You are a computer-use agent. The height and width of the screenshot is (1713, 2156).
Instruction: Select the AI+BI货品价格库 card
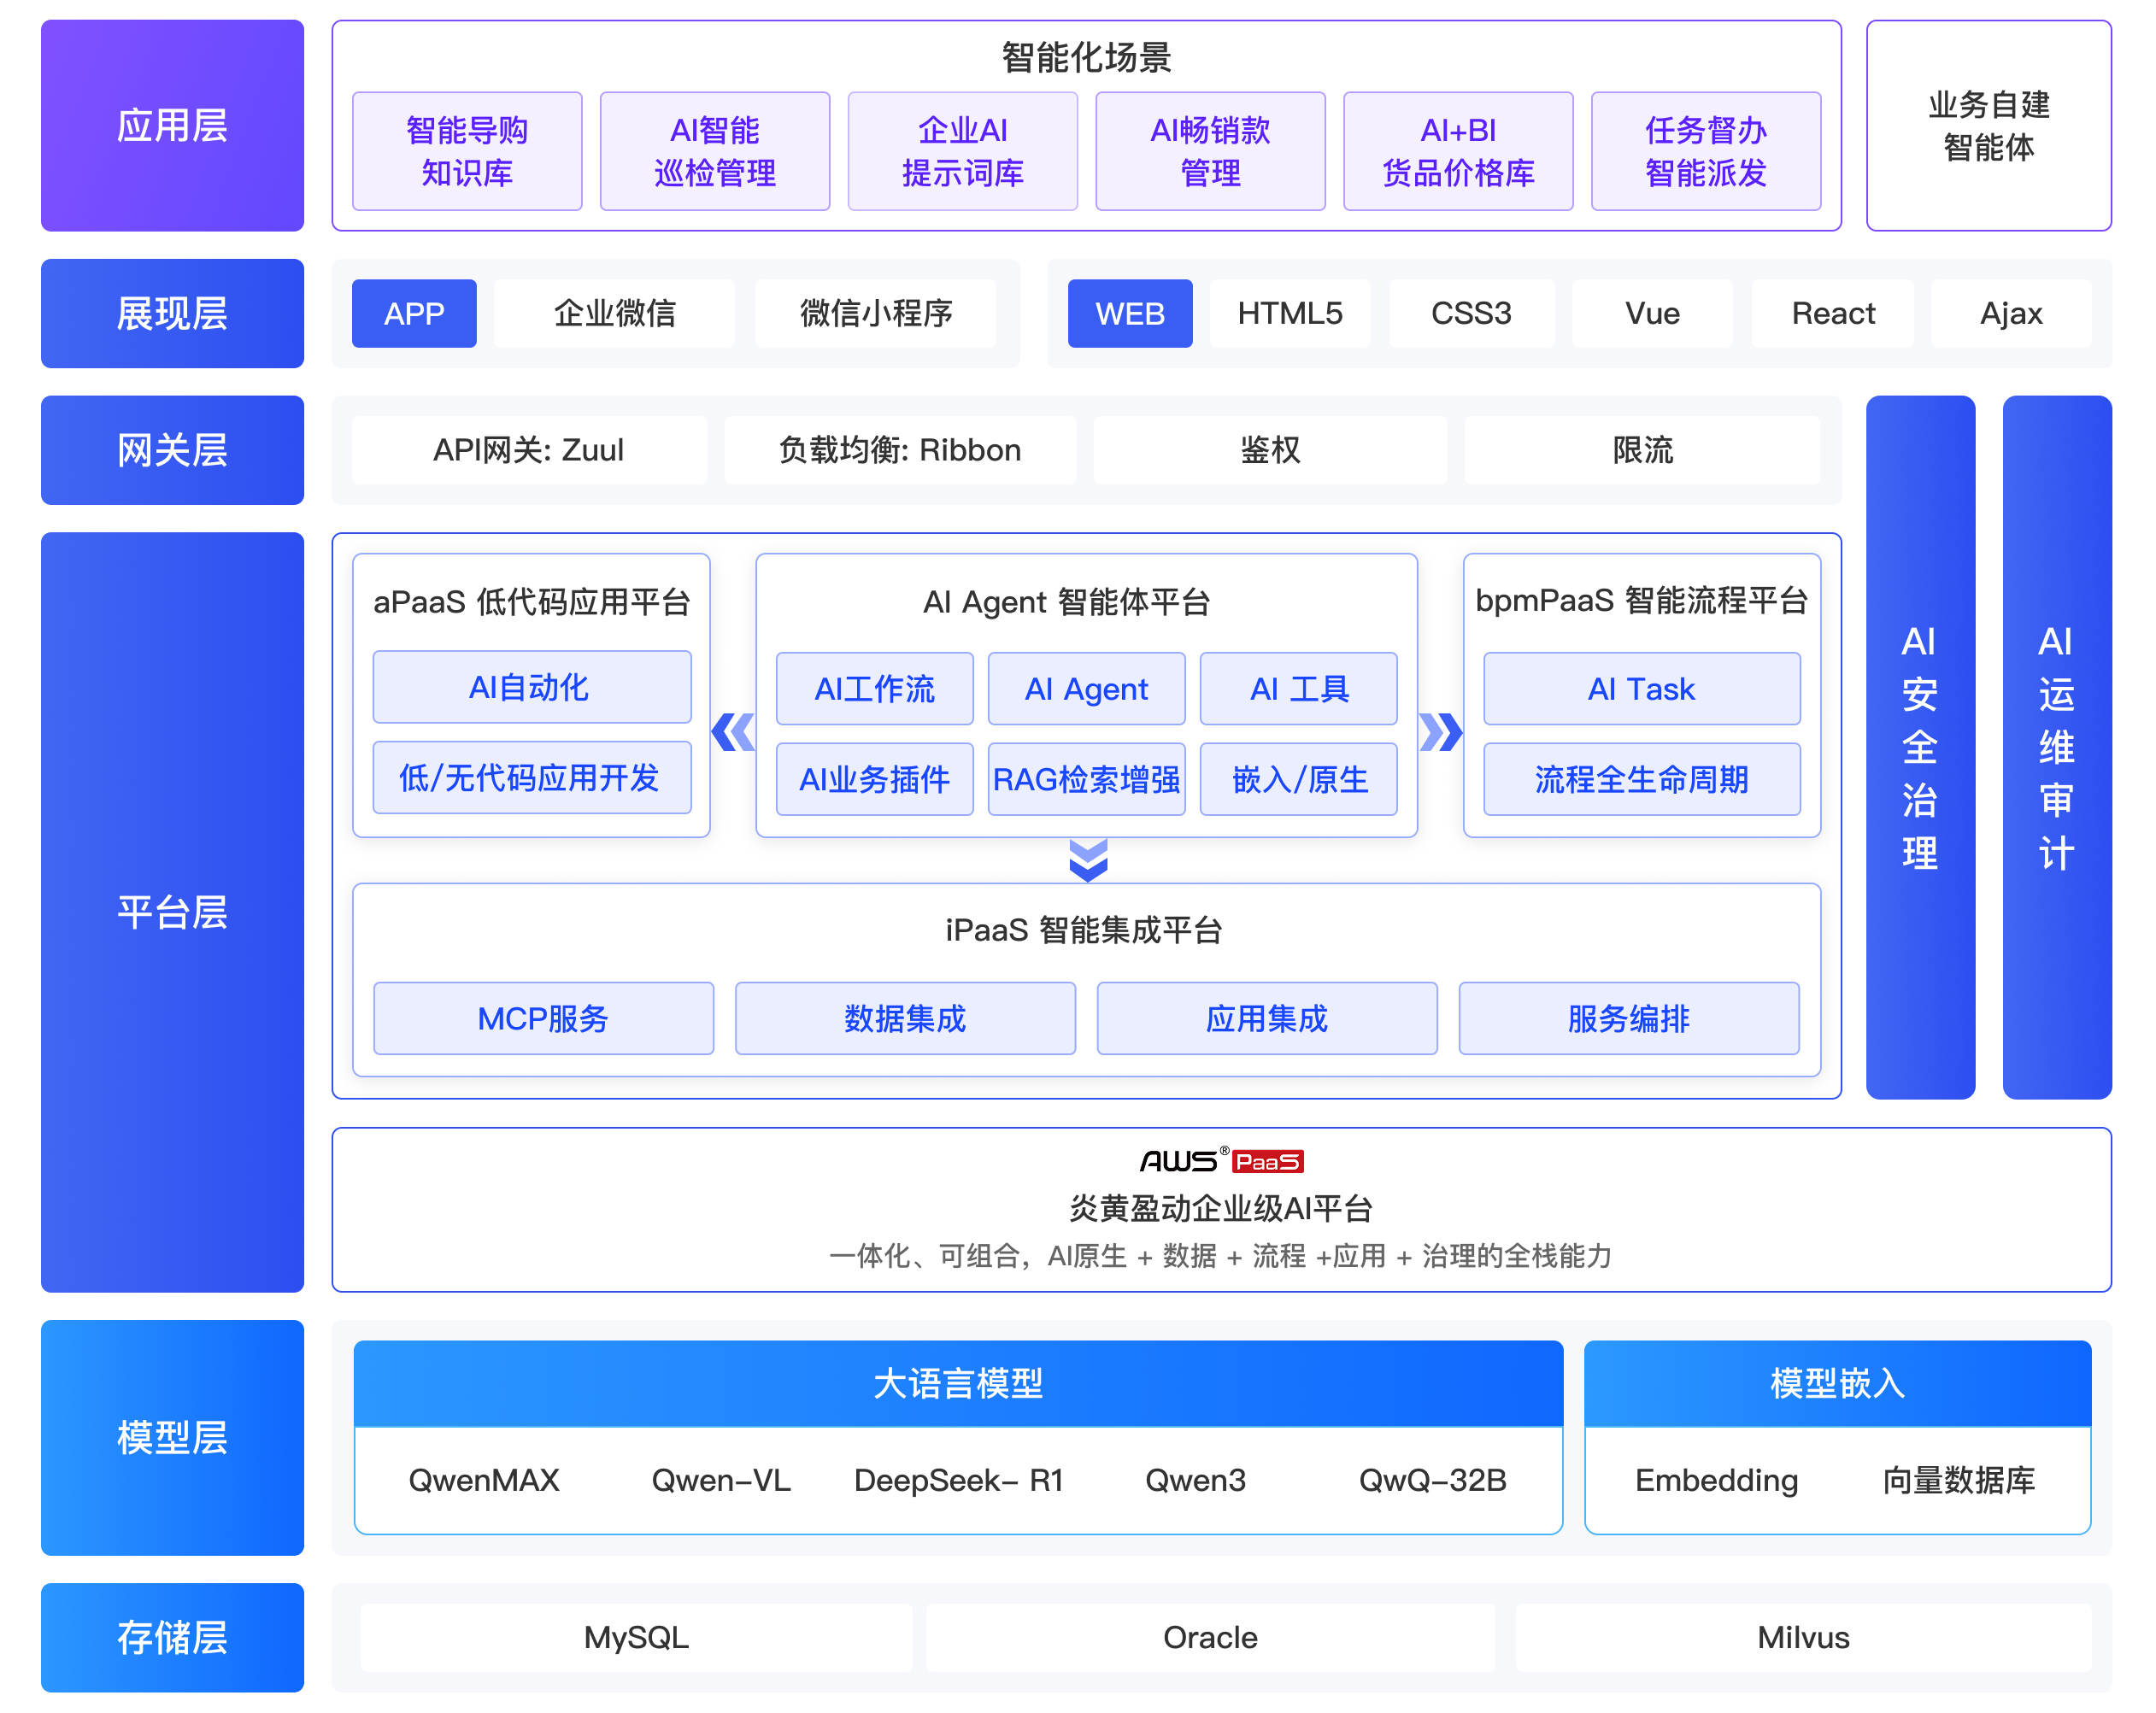(1457, 151)
